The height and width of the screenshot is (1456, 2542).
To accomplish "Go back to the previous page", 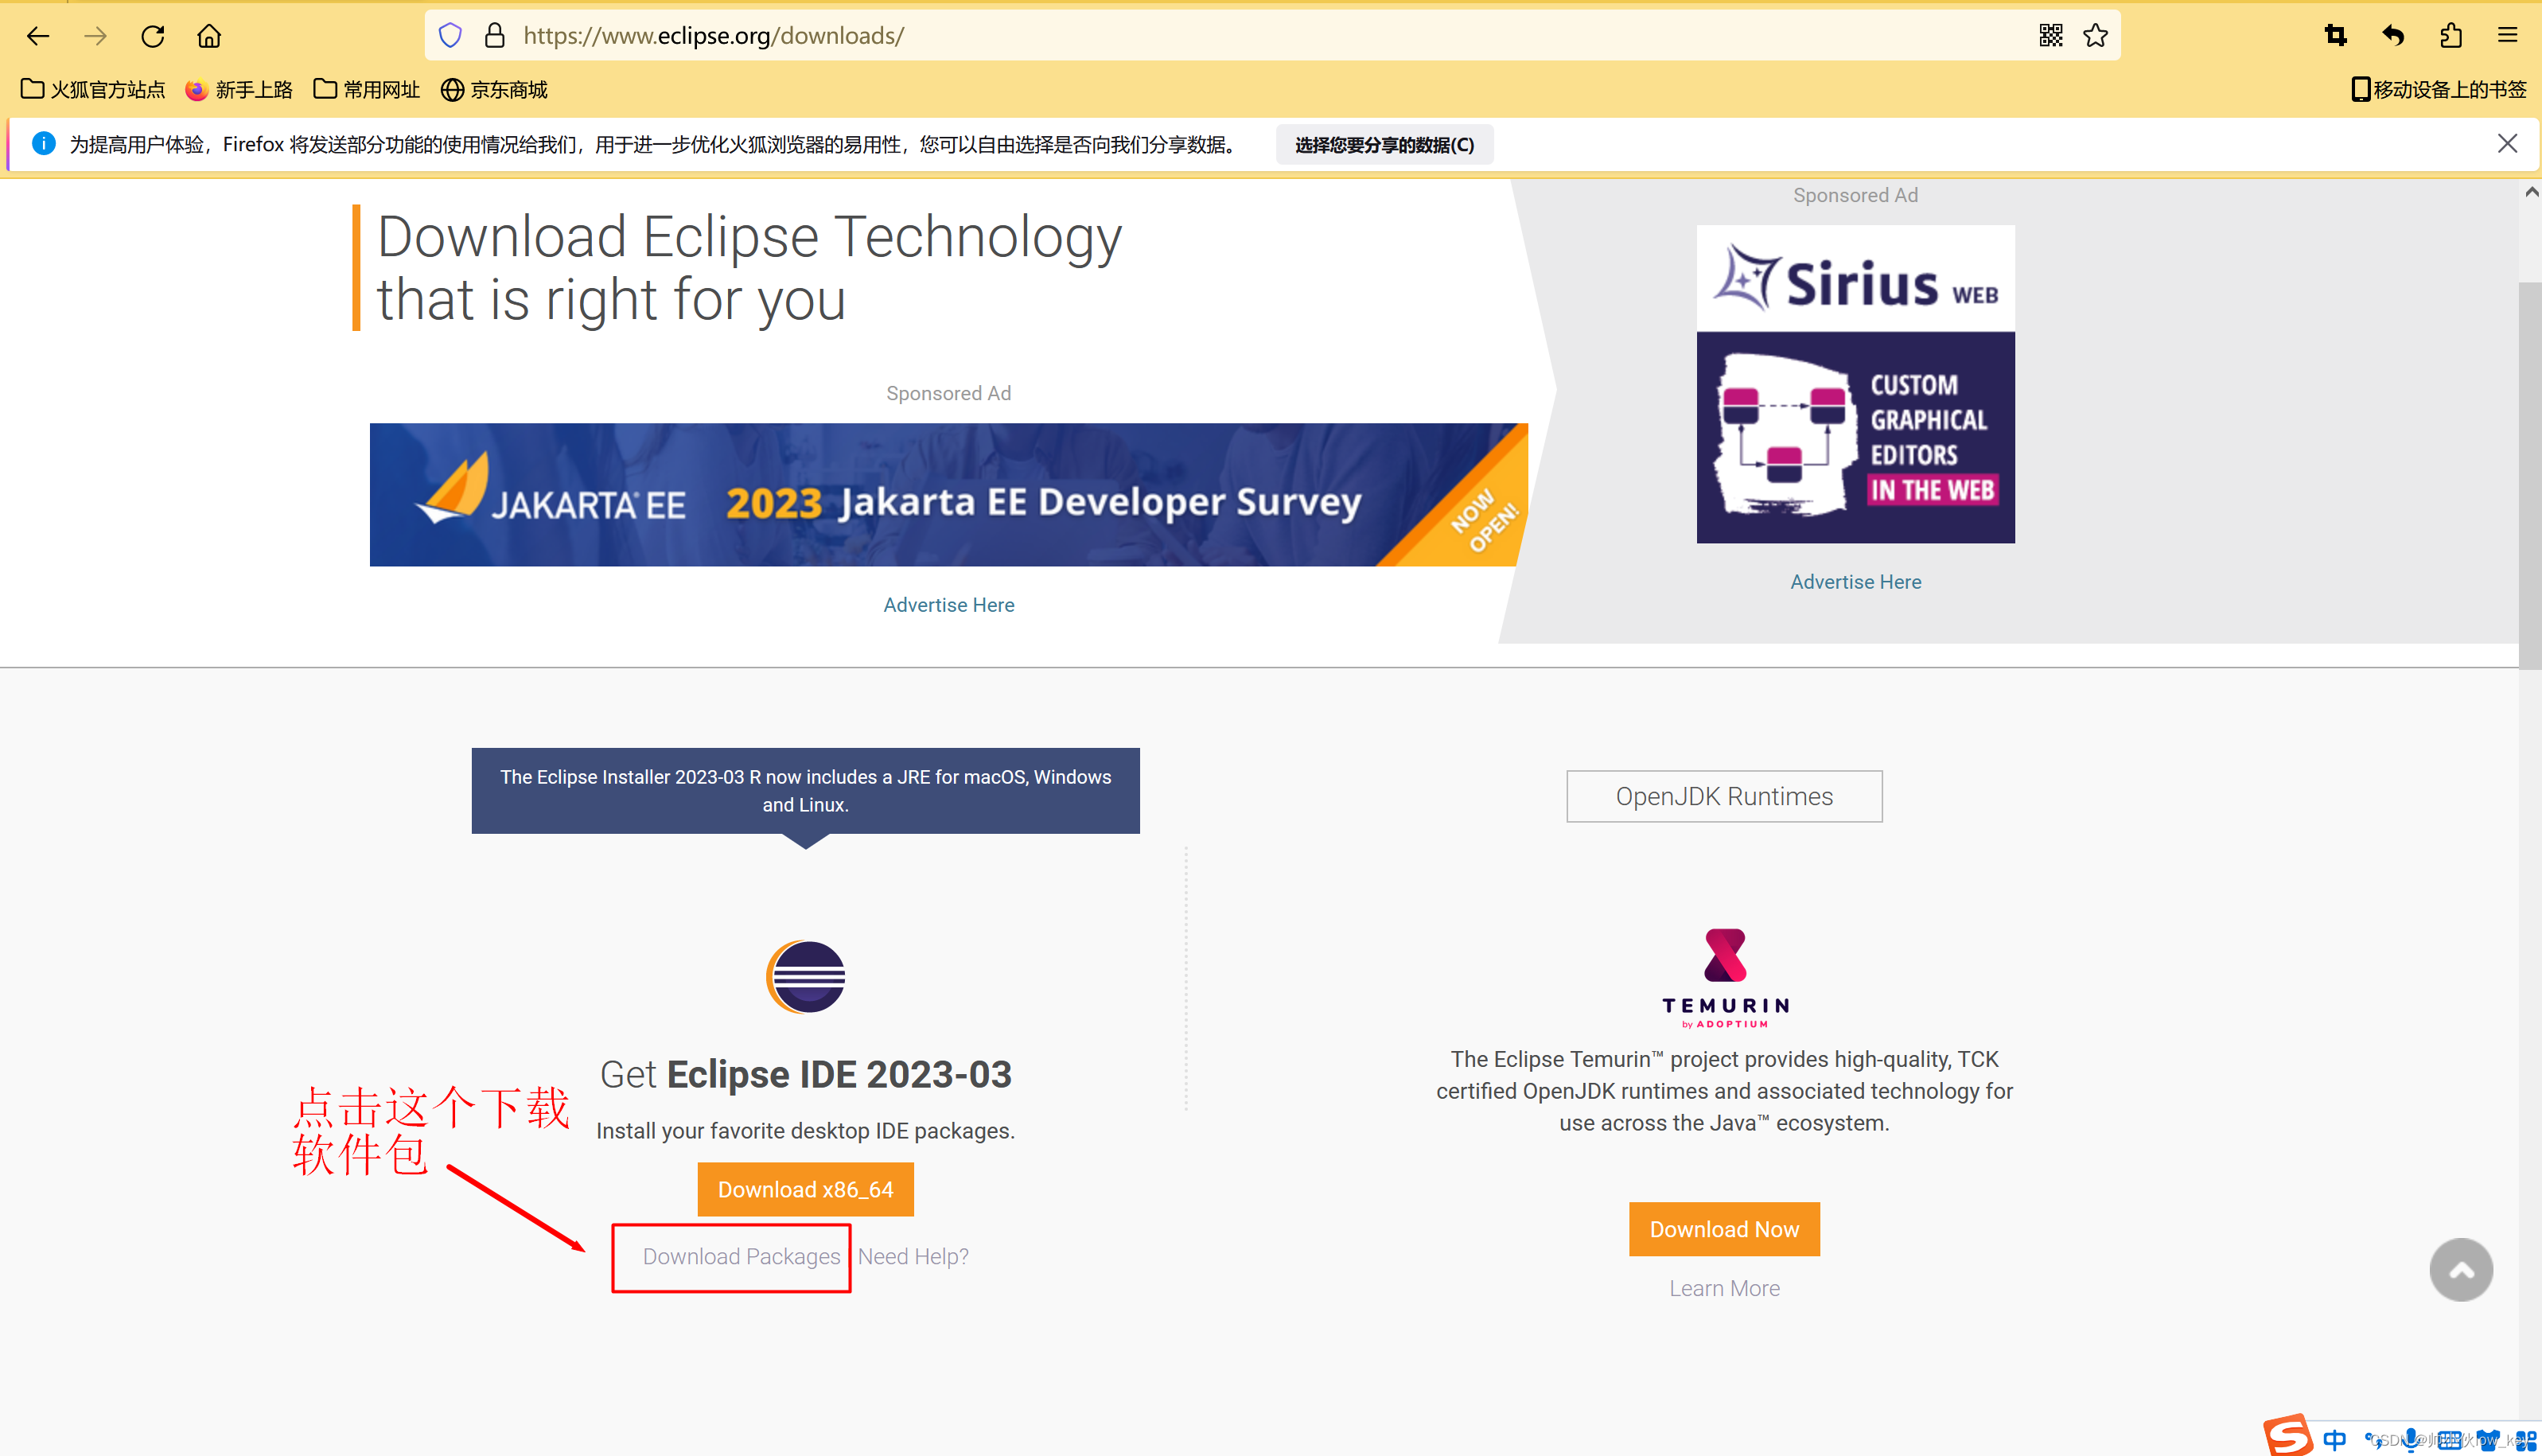I will tap(38, 36).
